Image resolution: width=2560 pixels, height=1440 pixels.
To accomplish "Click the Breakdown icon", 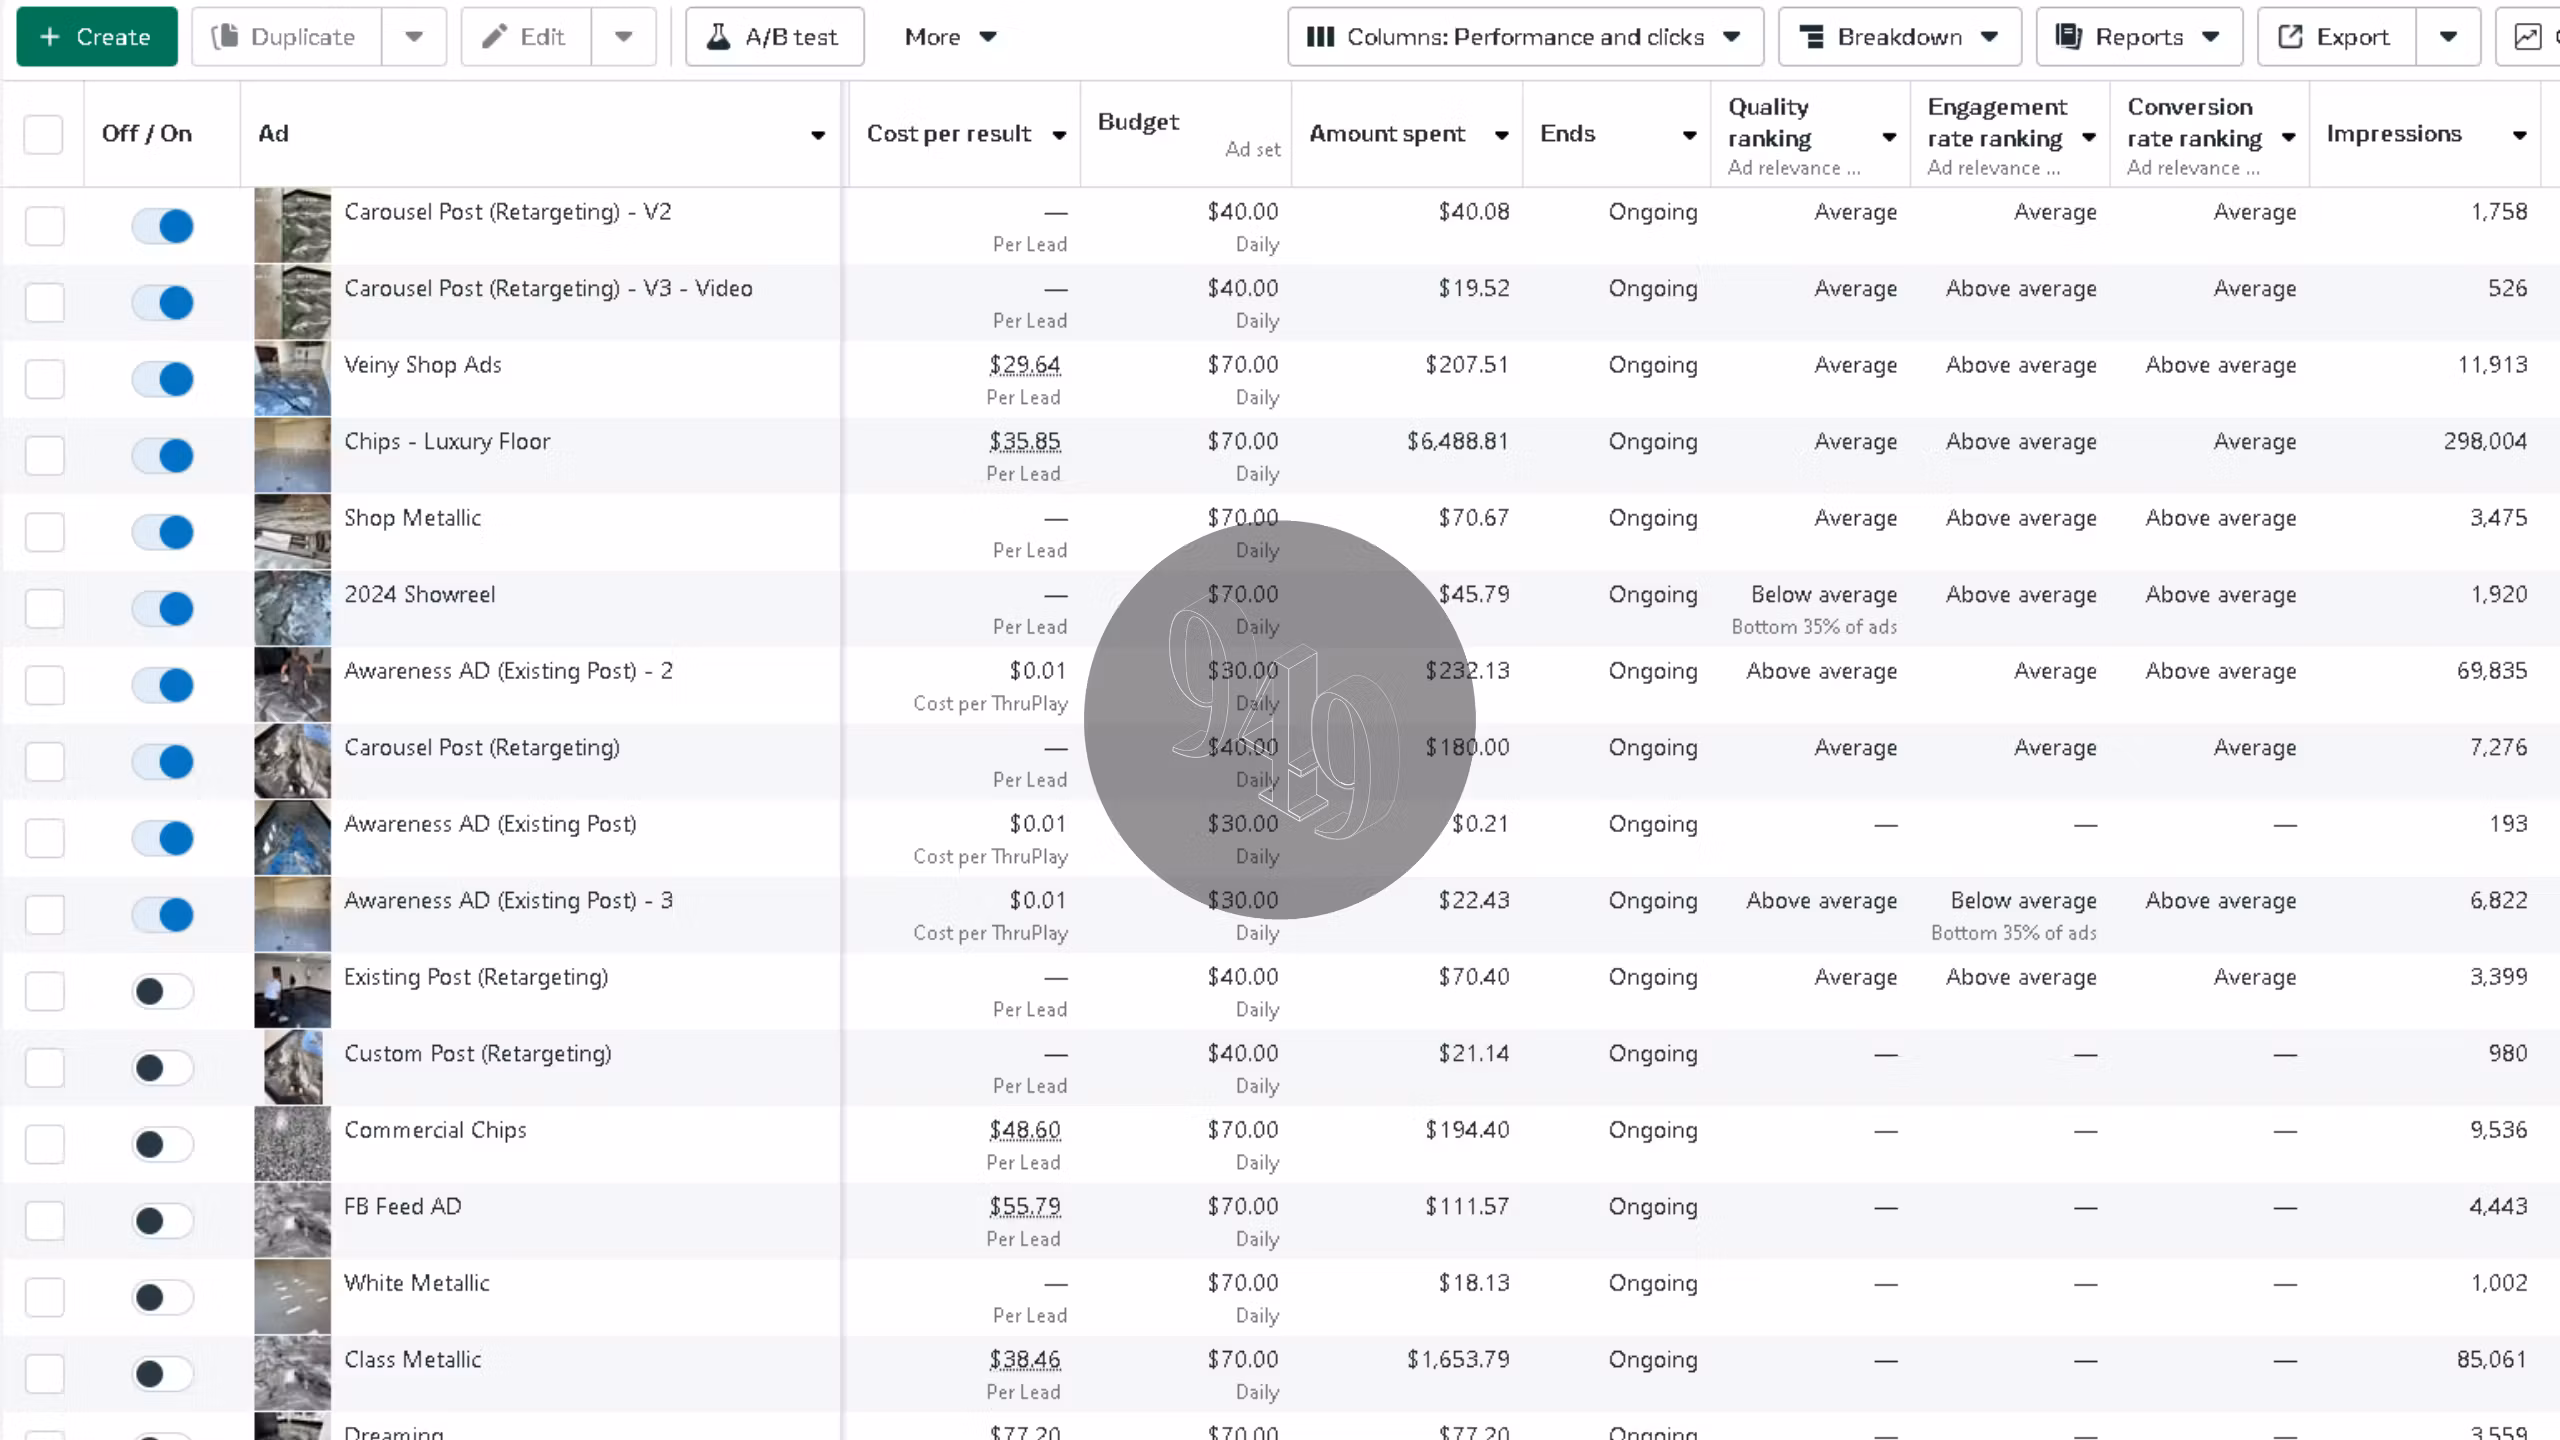I will (x=1811, y=37).
